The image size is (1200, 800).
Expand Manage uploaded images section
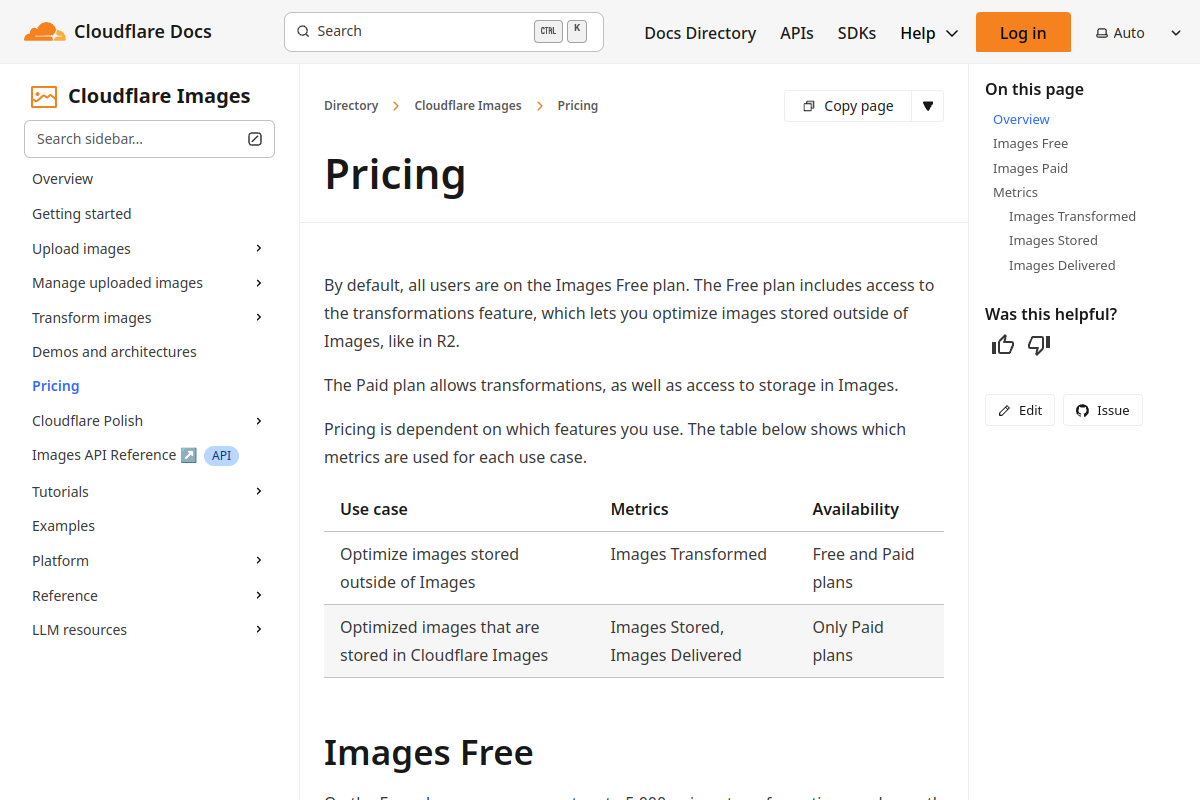tap(259, 283)
